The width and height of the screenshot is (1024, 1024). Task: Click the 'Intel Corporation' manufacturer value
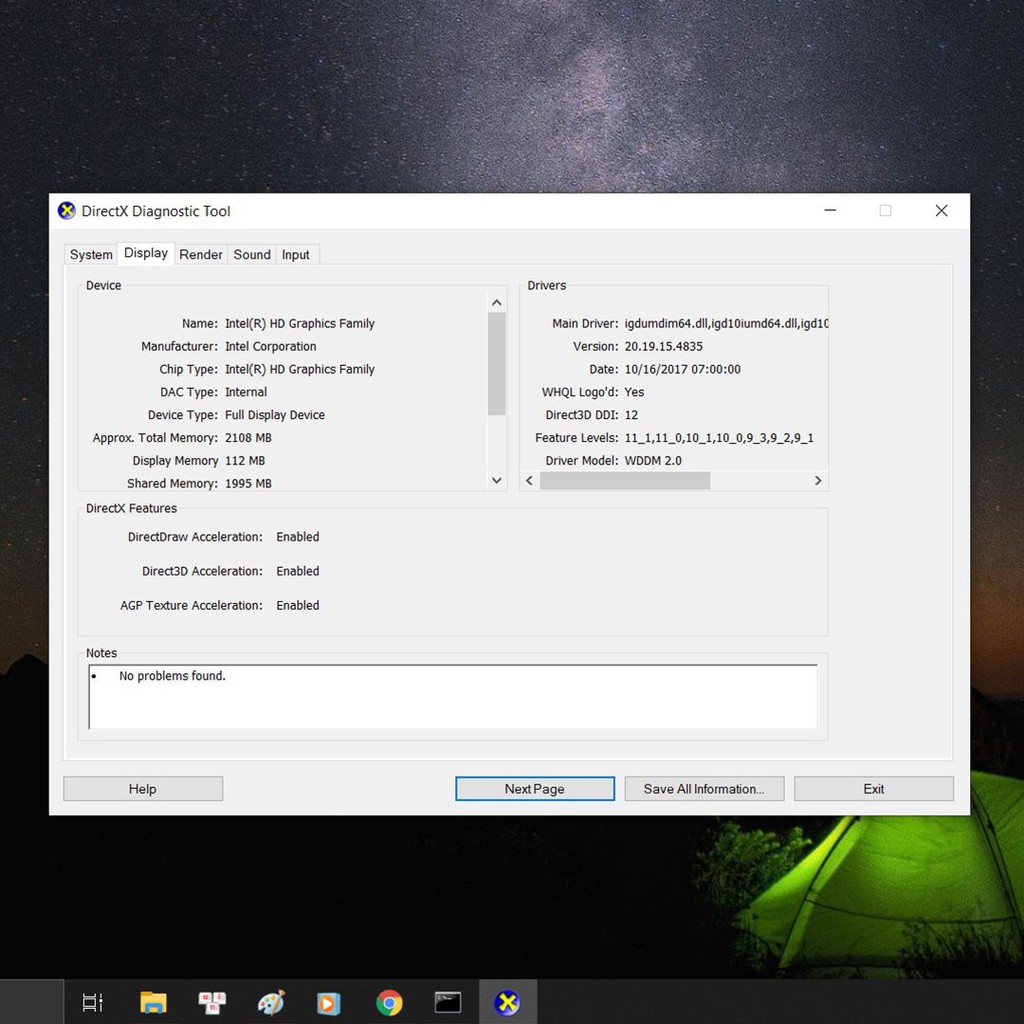click(x=270, y=346)
